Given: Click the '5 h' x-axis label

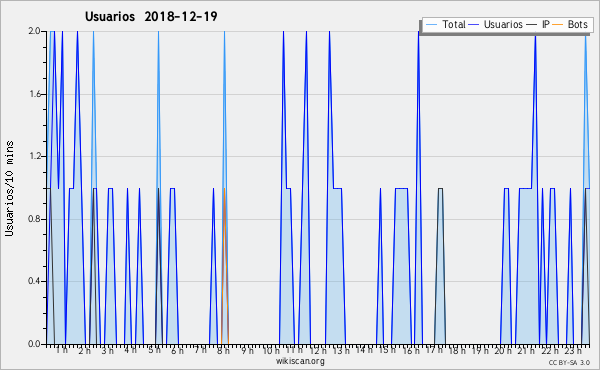Looking at the screenshot, I should pos(154,350).
